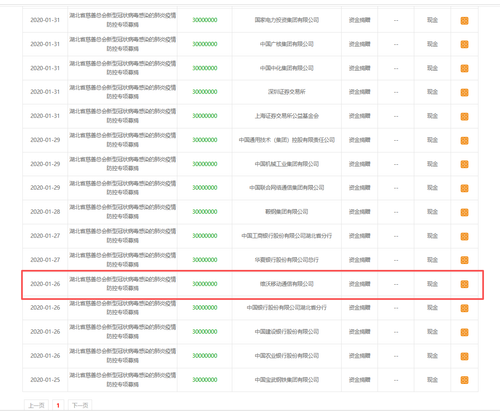The image size is (500, 411).
Task: Select project name in the 国家电力投资集团有限公司 row
Action: [x=122, y=20]
